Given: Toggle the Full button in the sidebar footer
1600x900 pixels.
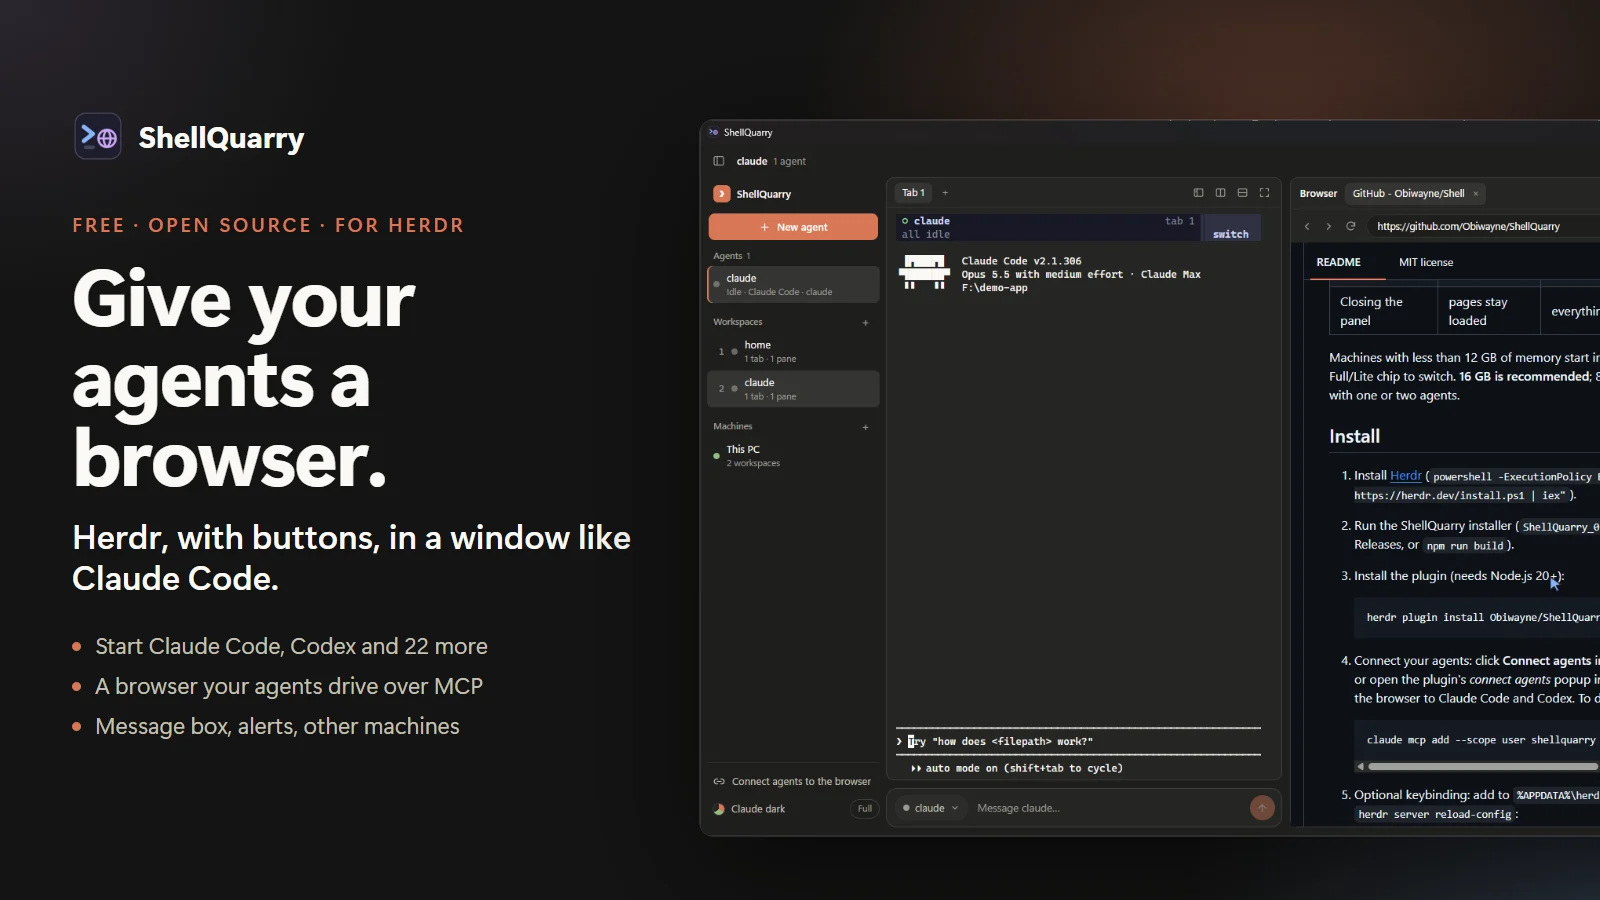Looking at the screenshot, I should pos(865,809).
